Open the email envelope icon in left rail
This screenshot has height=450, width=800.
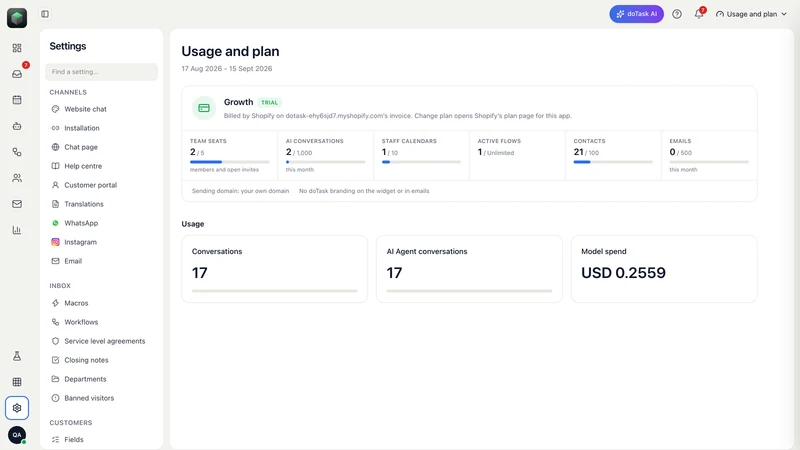pos(17,204)
